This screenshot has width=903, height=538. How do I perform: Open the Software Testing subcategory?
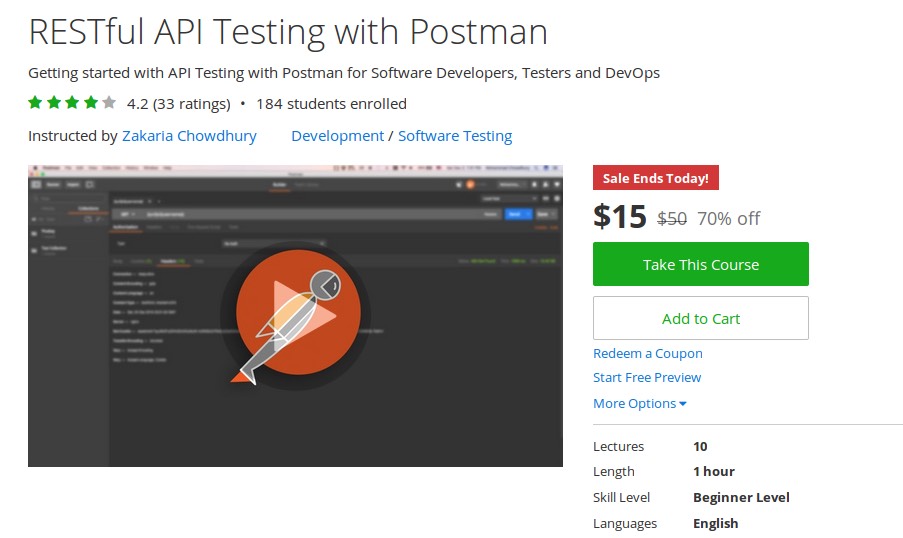(x=455, y=136)
